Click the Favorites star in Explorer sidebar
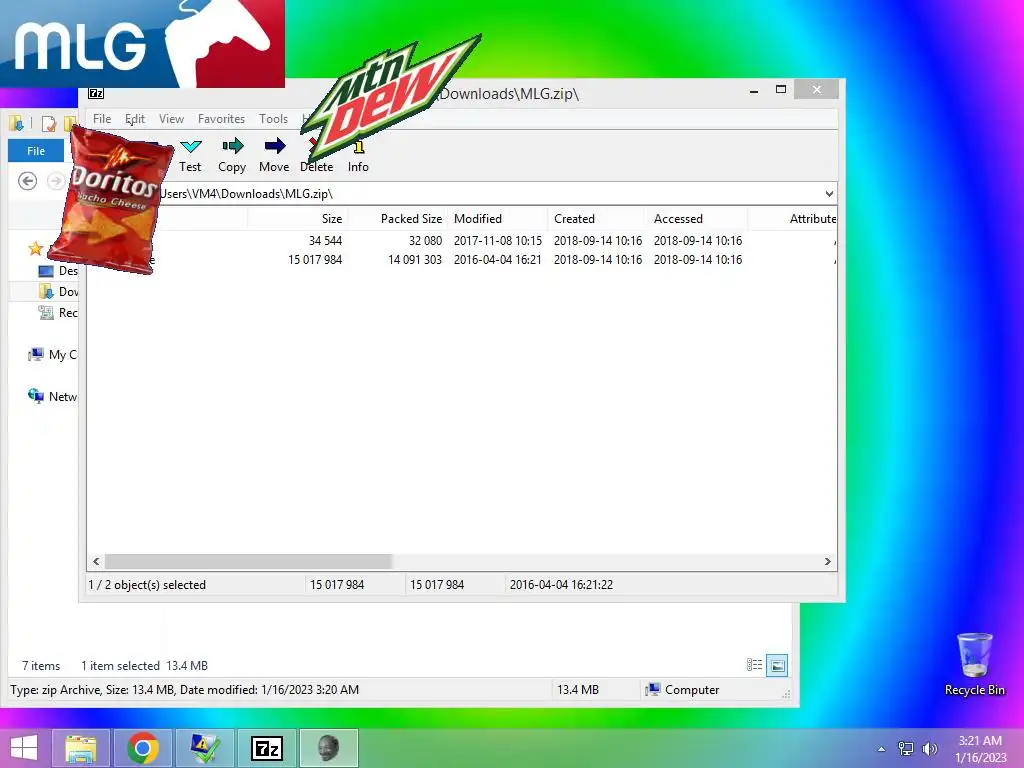The width and height of the screenshot is (1024, 768). 36,249
